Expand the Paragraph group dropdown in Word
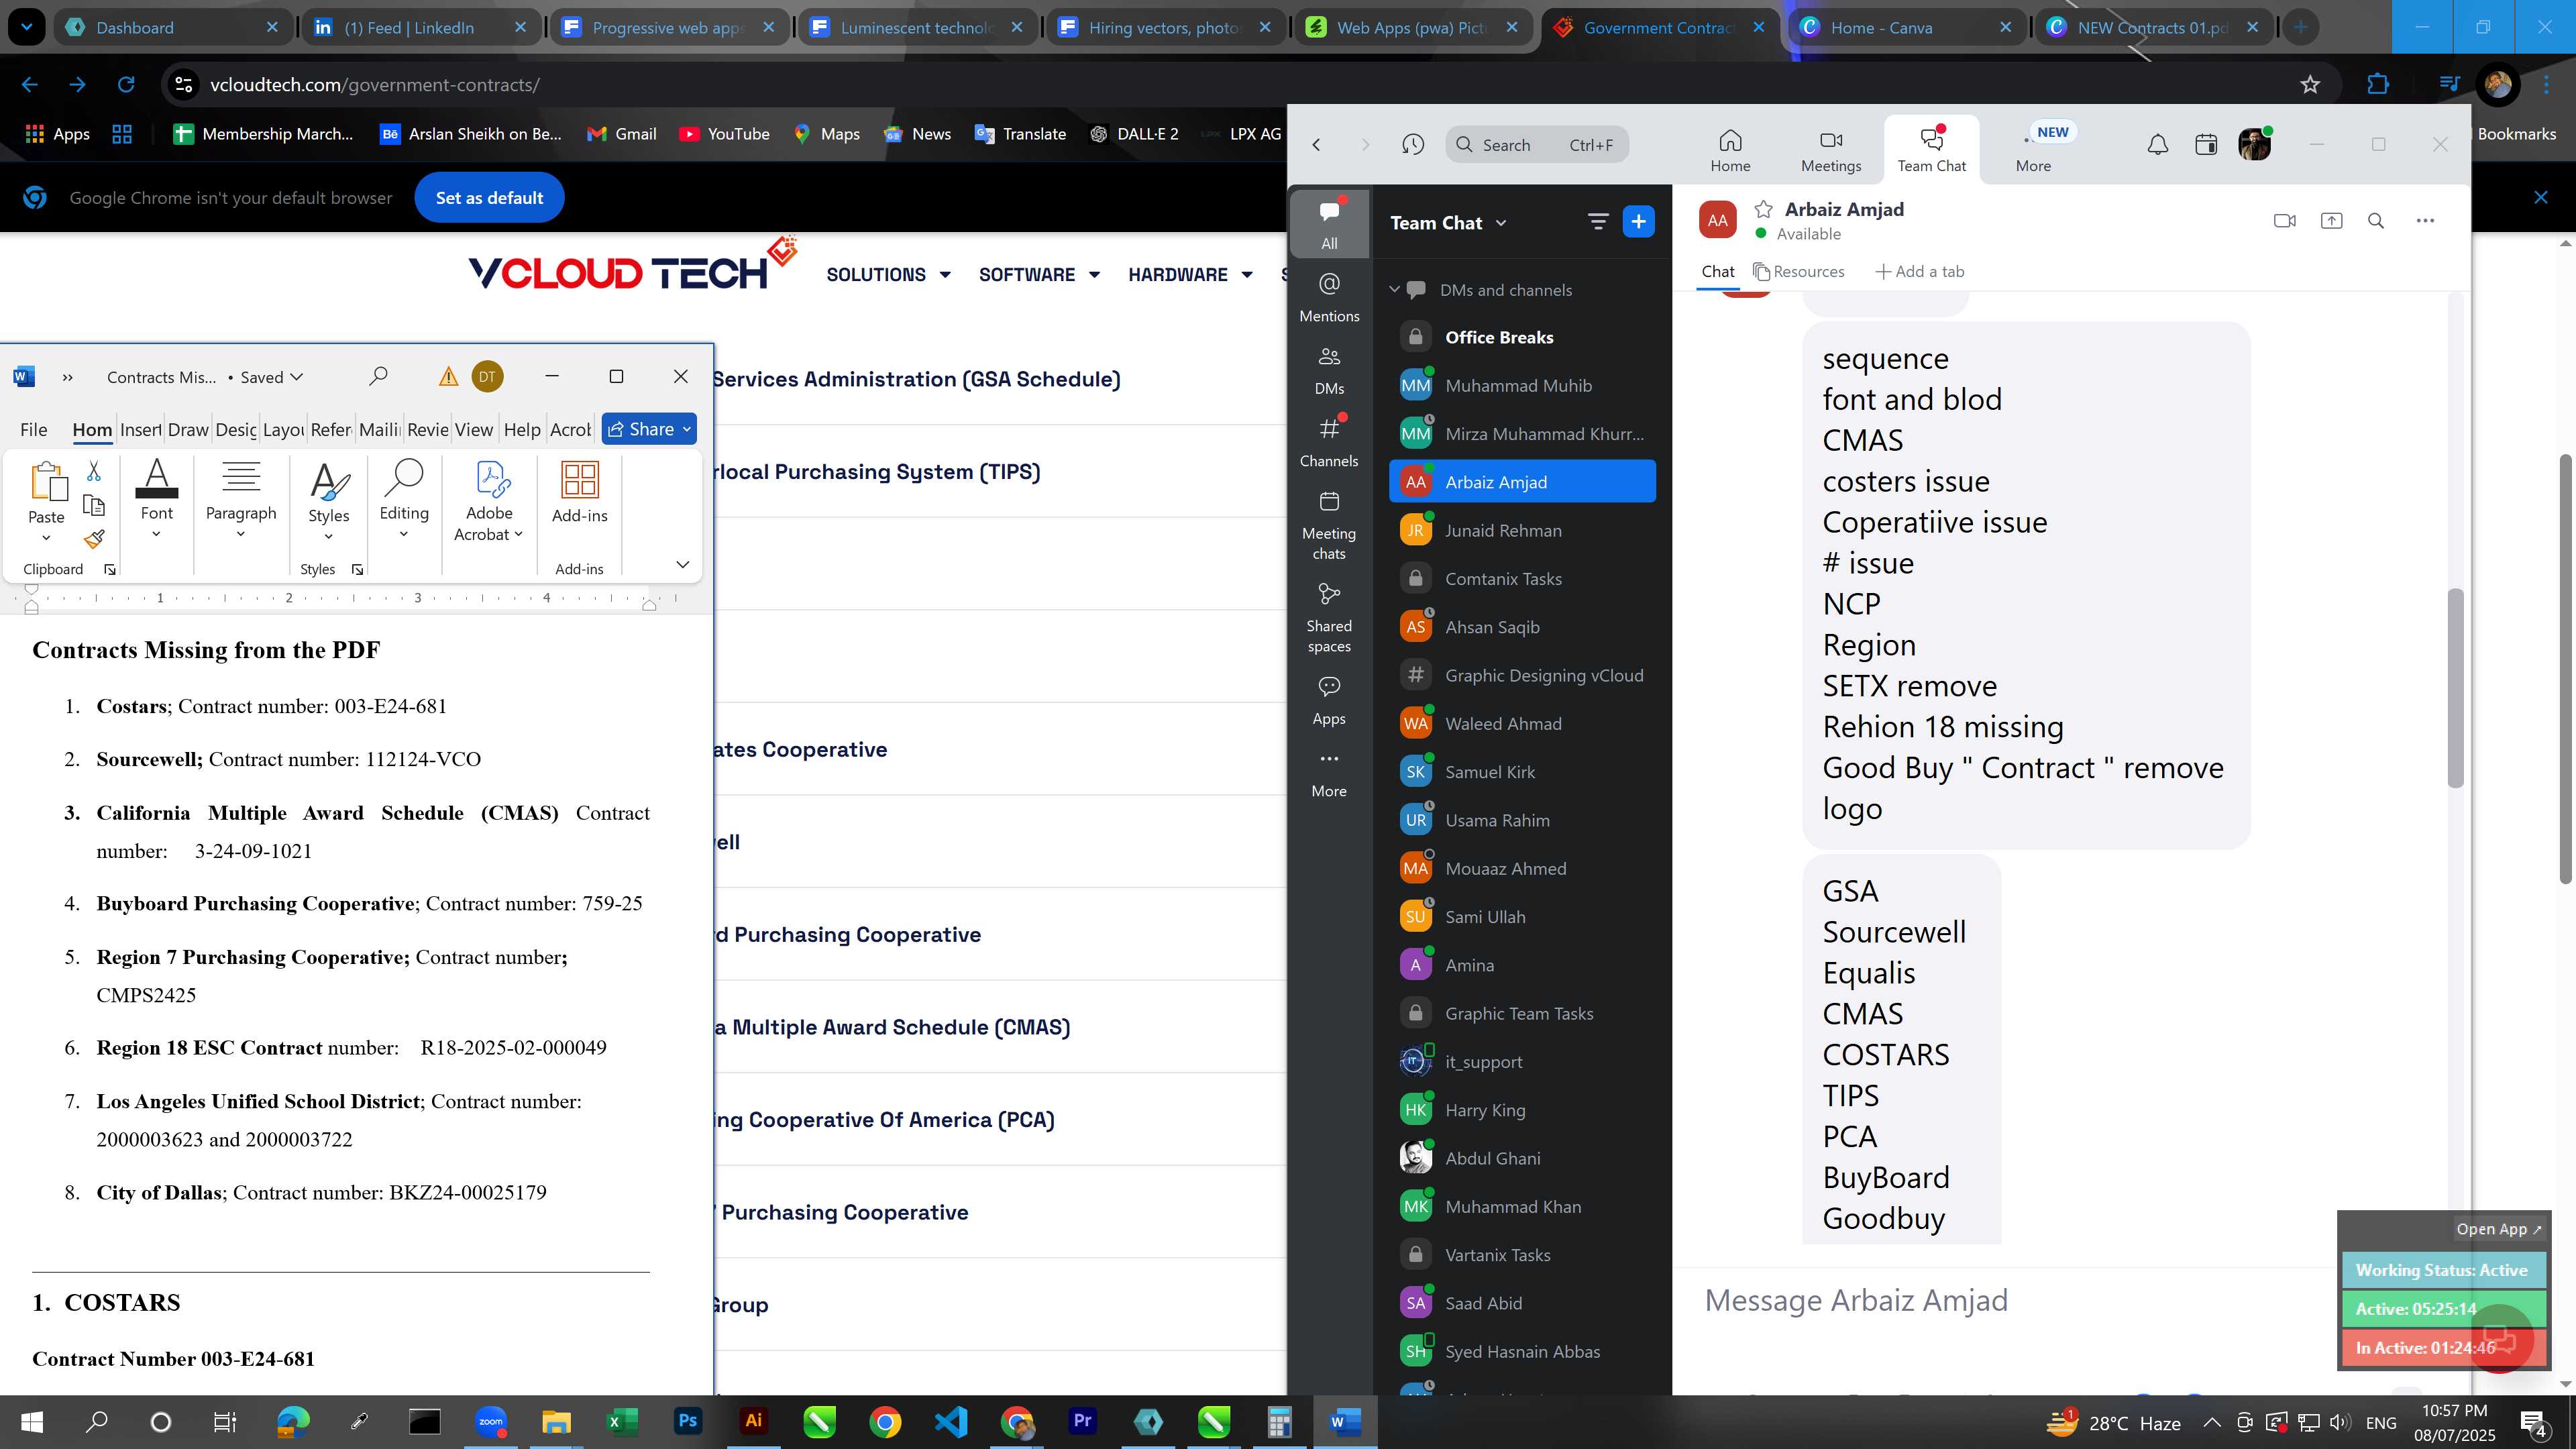2576x1449 pixels. [x=240, y=534]
